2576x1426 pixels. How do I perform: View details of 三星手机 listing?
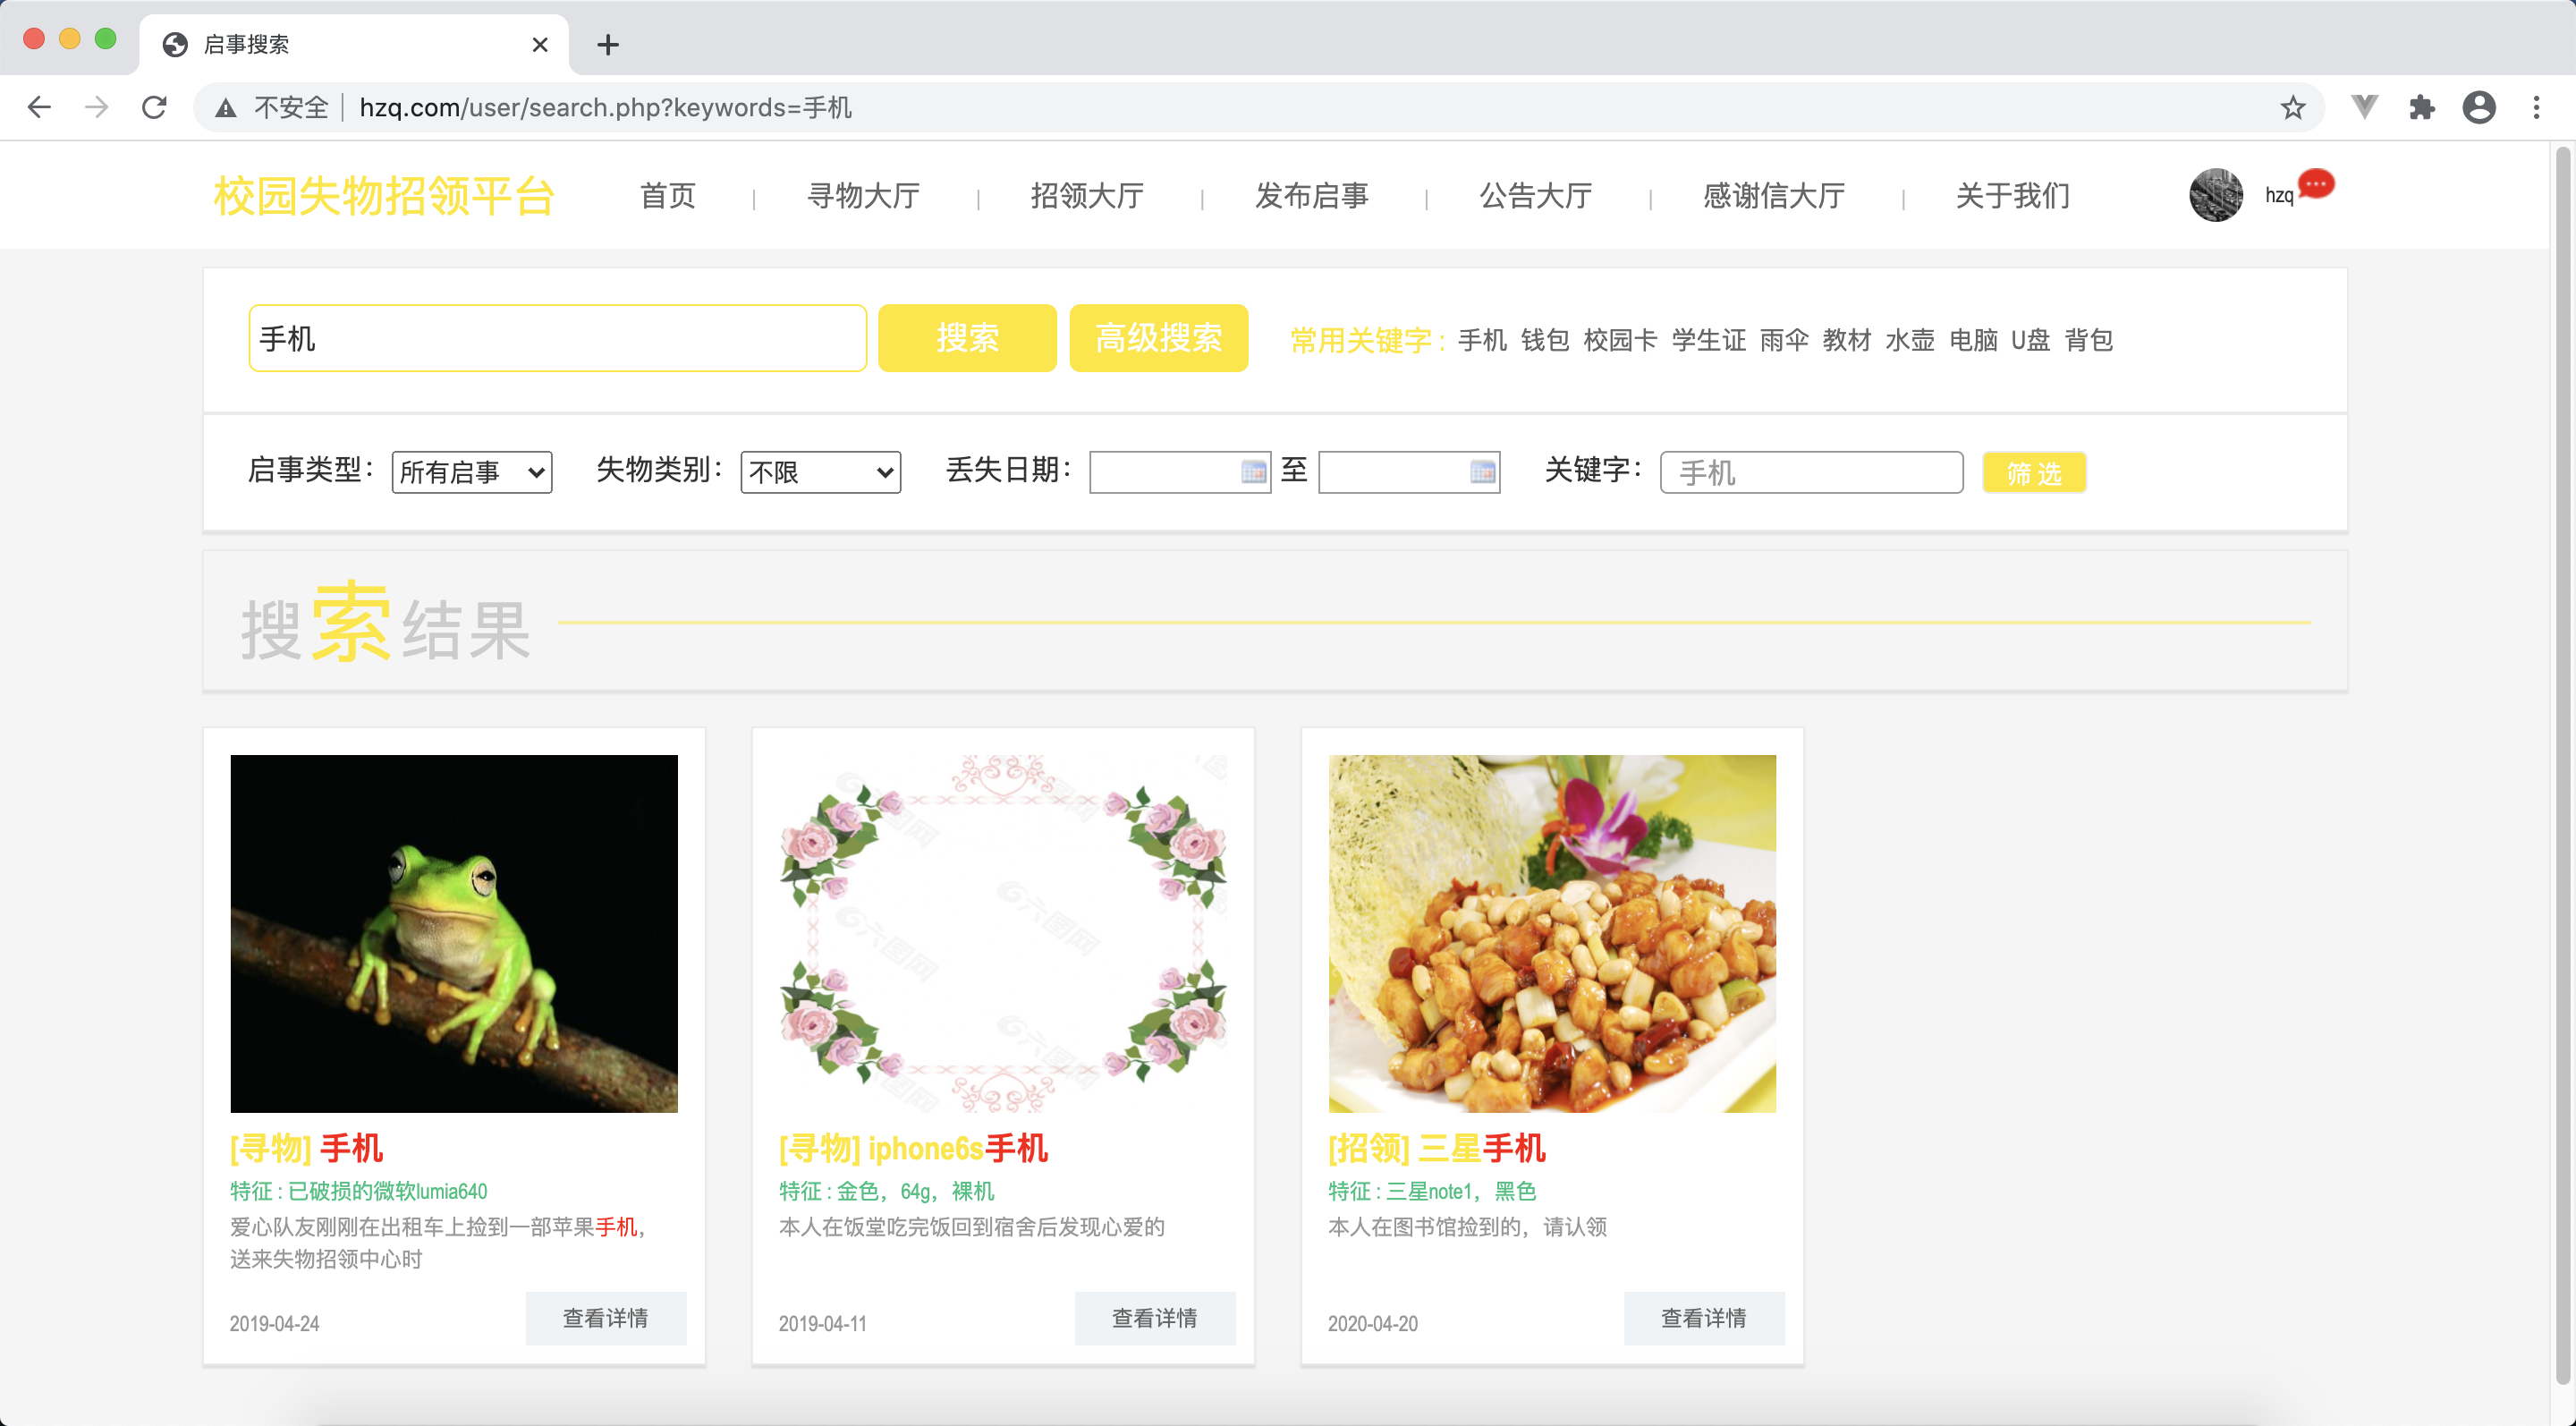tap(1704, 1318)
